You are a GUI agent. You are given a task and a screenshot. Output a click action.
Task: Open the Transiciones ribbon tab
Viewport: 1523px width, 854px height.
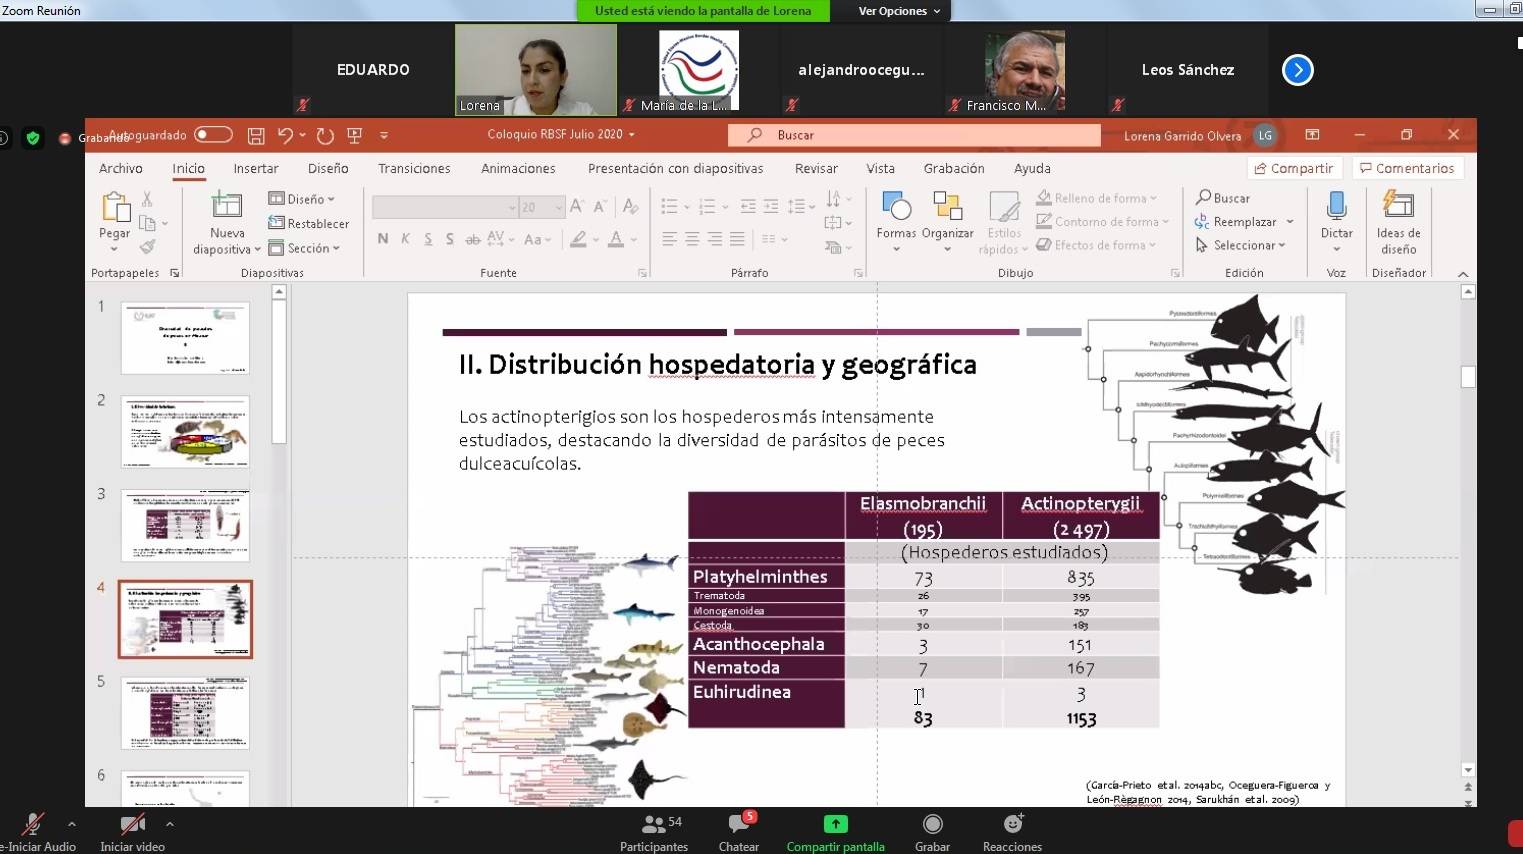[414, 168]
